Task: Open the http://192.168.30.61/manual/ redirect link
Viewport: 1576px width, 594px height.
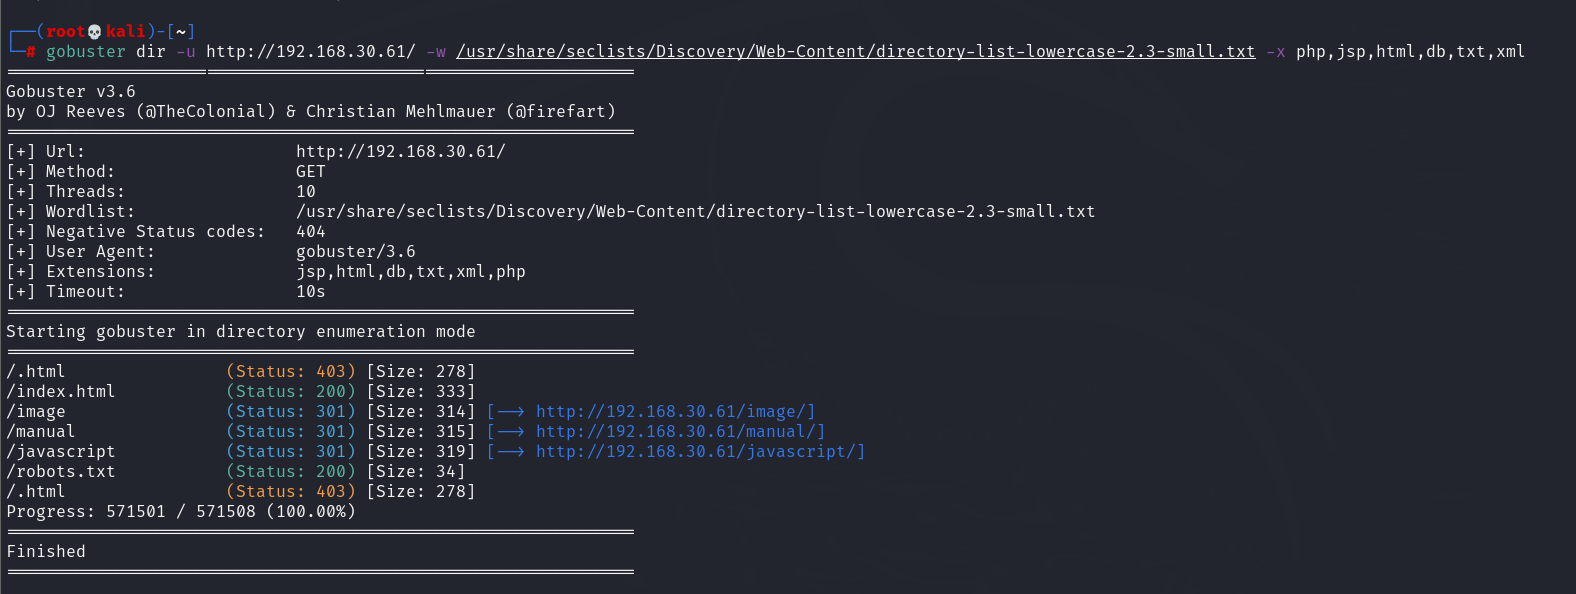Action: [680, 431]
